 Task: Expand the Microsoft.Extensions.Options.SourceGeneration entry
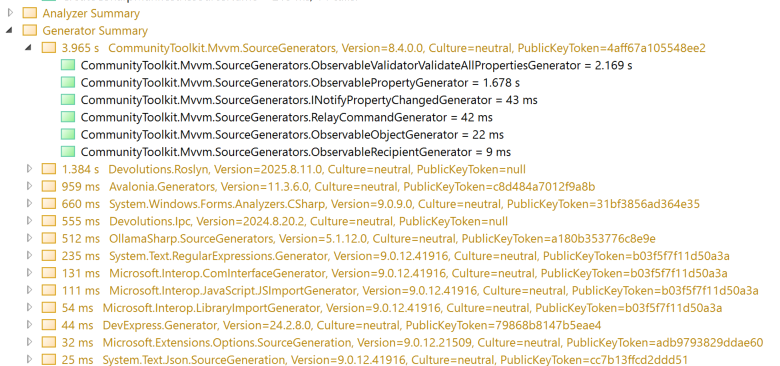coord(29,342)
